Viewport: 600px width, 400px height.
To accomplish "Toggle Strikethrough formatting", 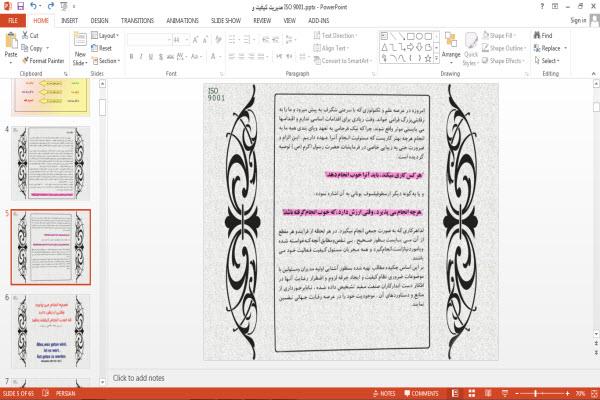I will coord(170,57).
